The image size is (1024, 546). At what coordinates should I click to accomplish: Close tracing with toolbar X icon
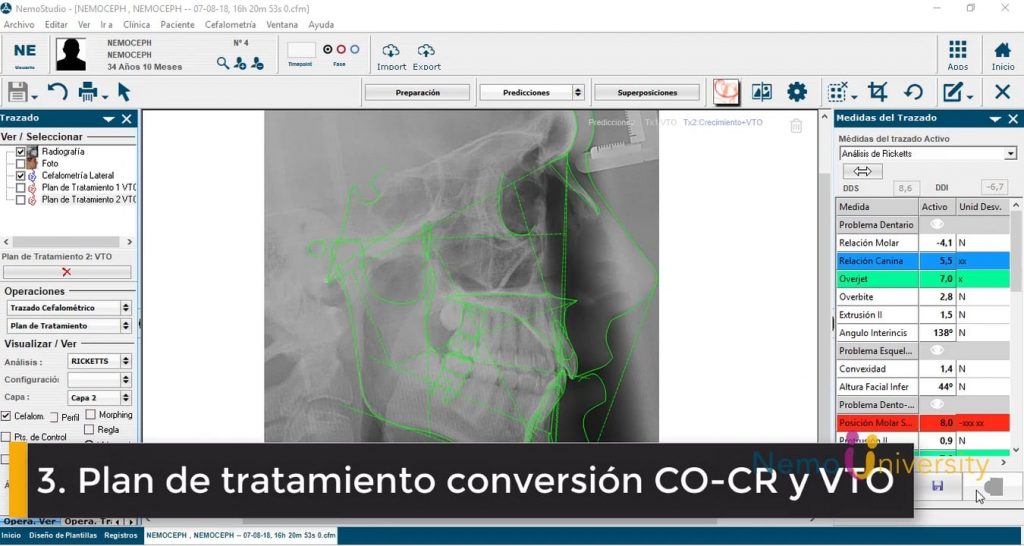point(1002,92)
